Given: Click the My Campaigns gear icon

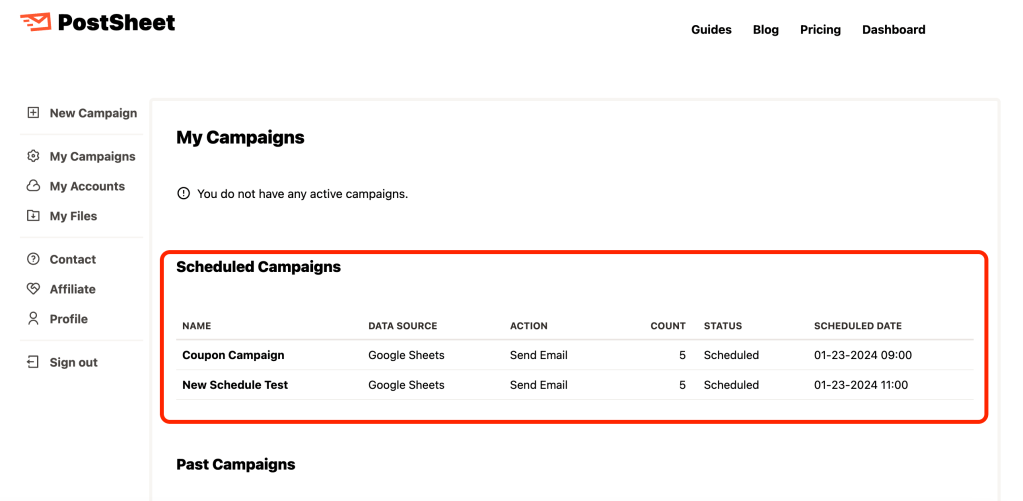Looking at the screenshot, I should pyautogui.click(x=33, y=156).
